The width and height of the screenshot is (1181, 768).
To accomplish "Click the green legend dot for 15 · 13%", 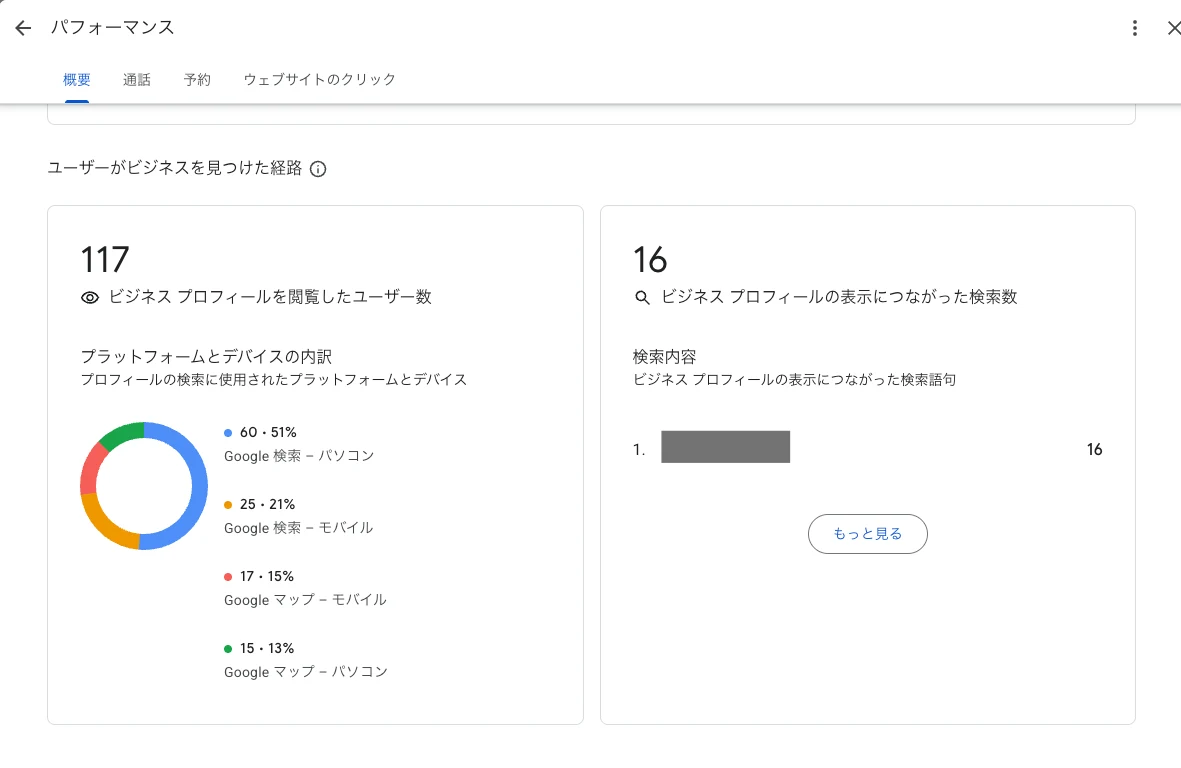I will [227, 649].
